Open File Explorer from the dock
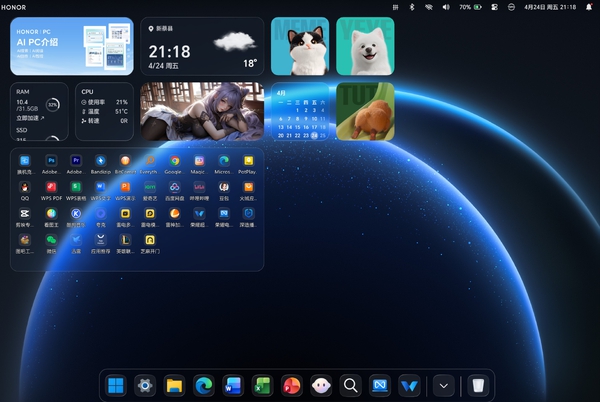 pyautogui.click(x=174, y=386)
